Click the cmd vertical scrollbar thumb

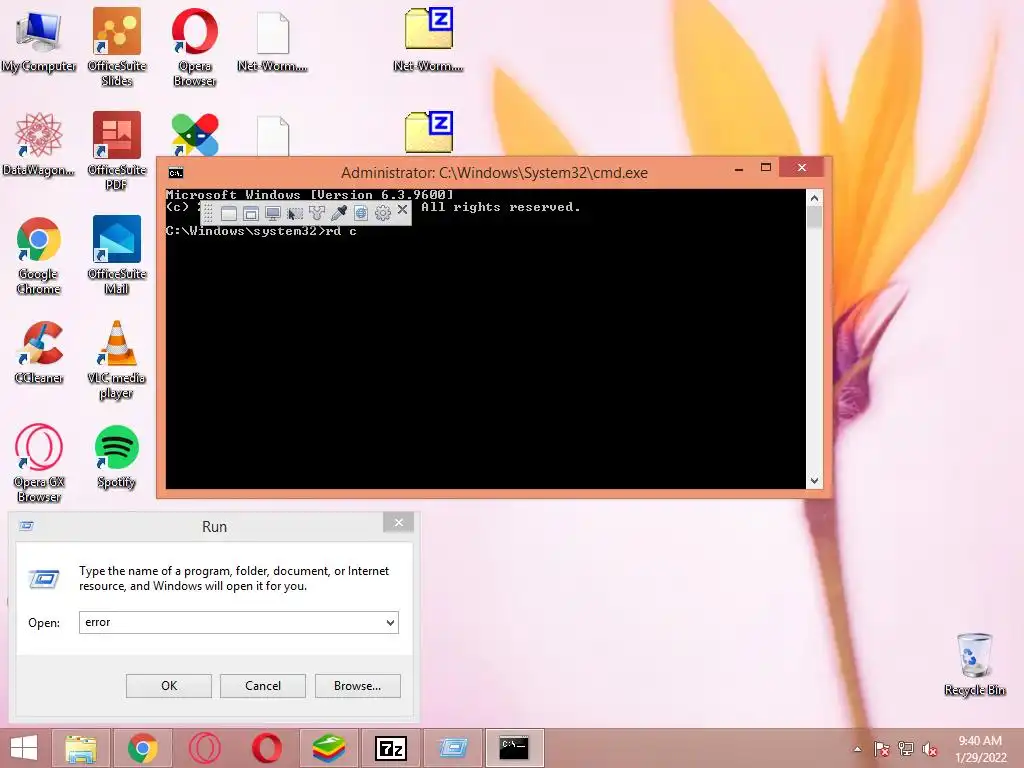tap(814, 217)
